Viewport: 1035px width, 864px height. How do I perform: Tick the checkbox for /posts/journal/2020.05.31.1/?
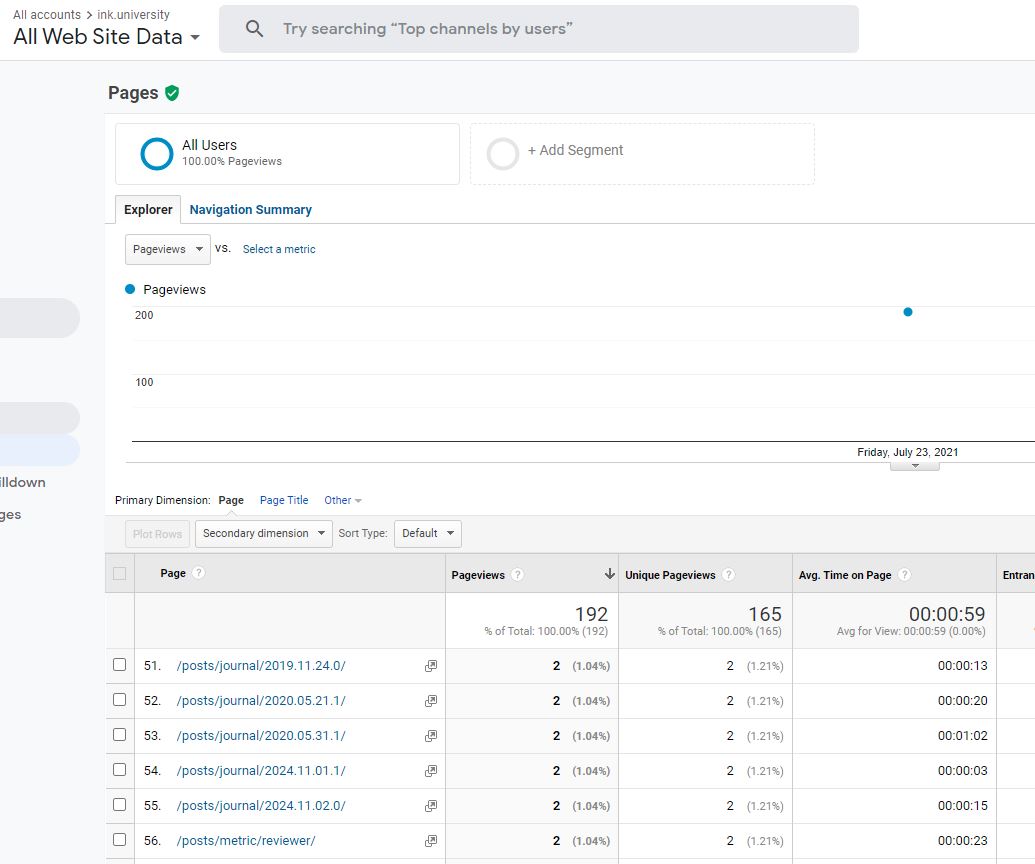[120, 735]
